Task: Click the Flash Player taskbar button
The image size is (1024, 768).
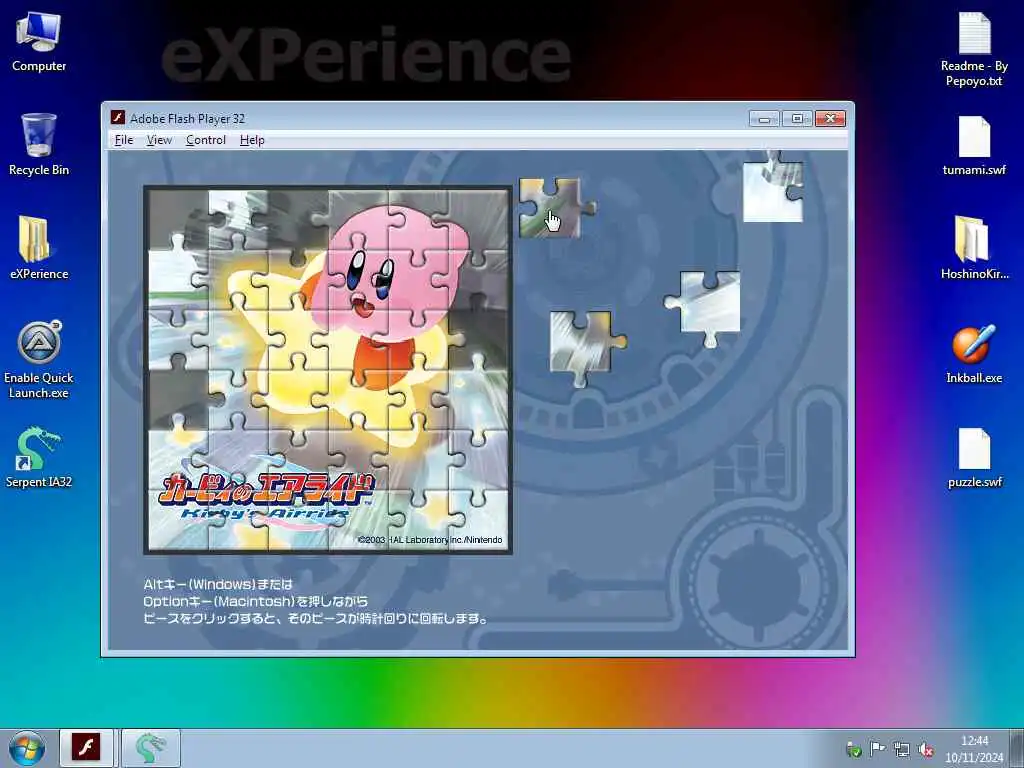Action: (86, 748)
